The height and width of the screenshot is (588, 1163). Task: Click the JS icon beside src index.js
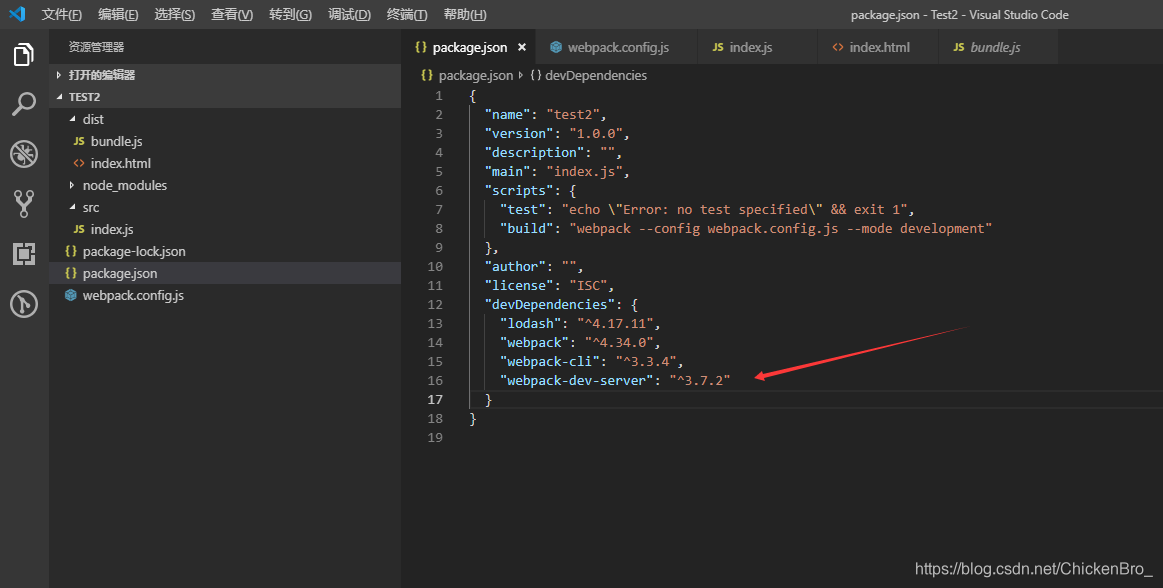pyautogui.click(x=79, y=229)
